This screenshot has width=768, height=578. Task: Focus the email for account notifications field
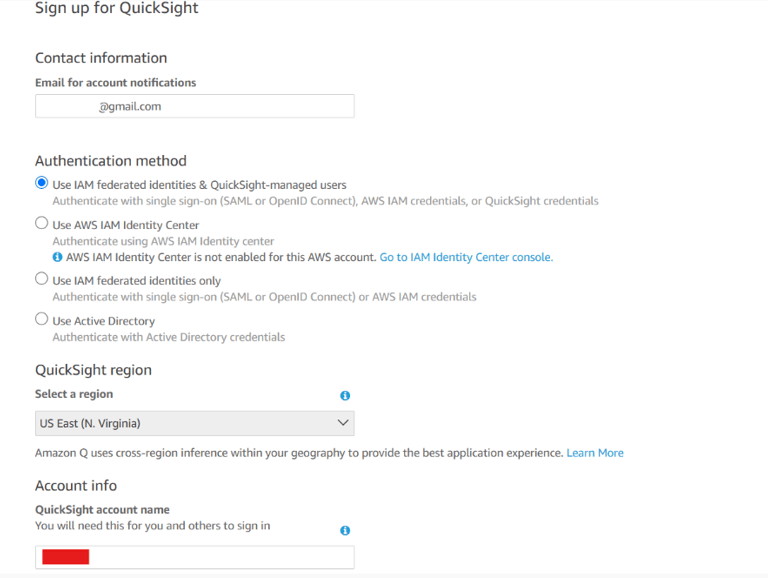(194, 106)
